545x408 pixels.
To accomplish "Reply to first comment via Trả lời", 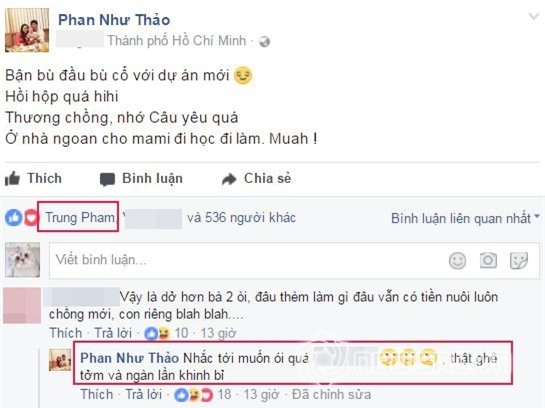I will coord(113,333).
